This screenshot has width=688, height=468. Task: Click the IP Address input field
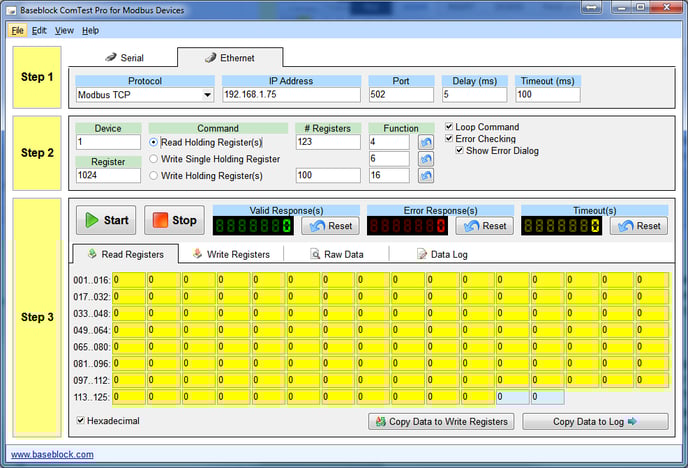pos(291,95)
